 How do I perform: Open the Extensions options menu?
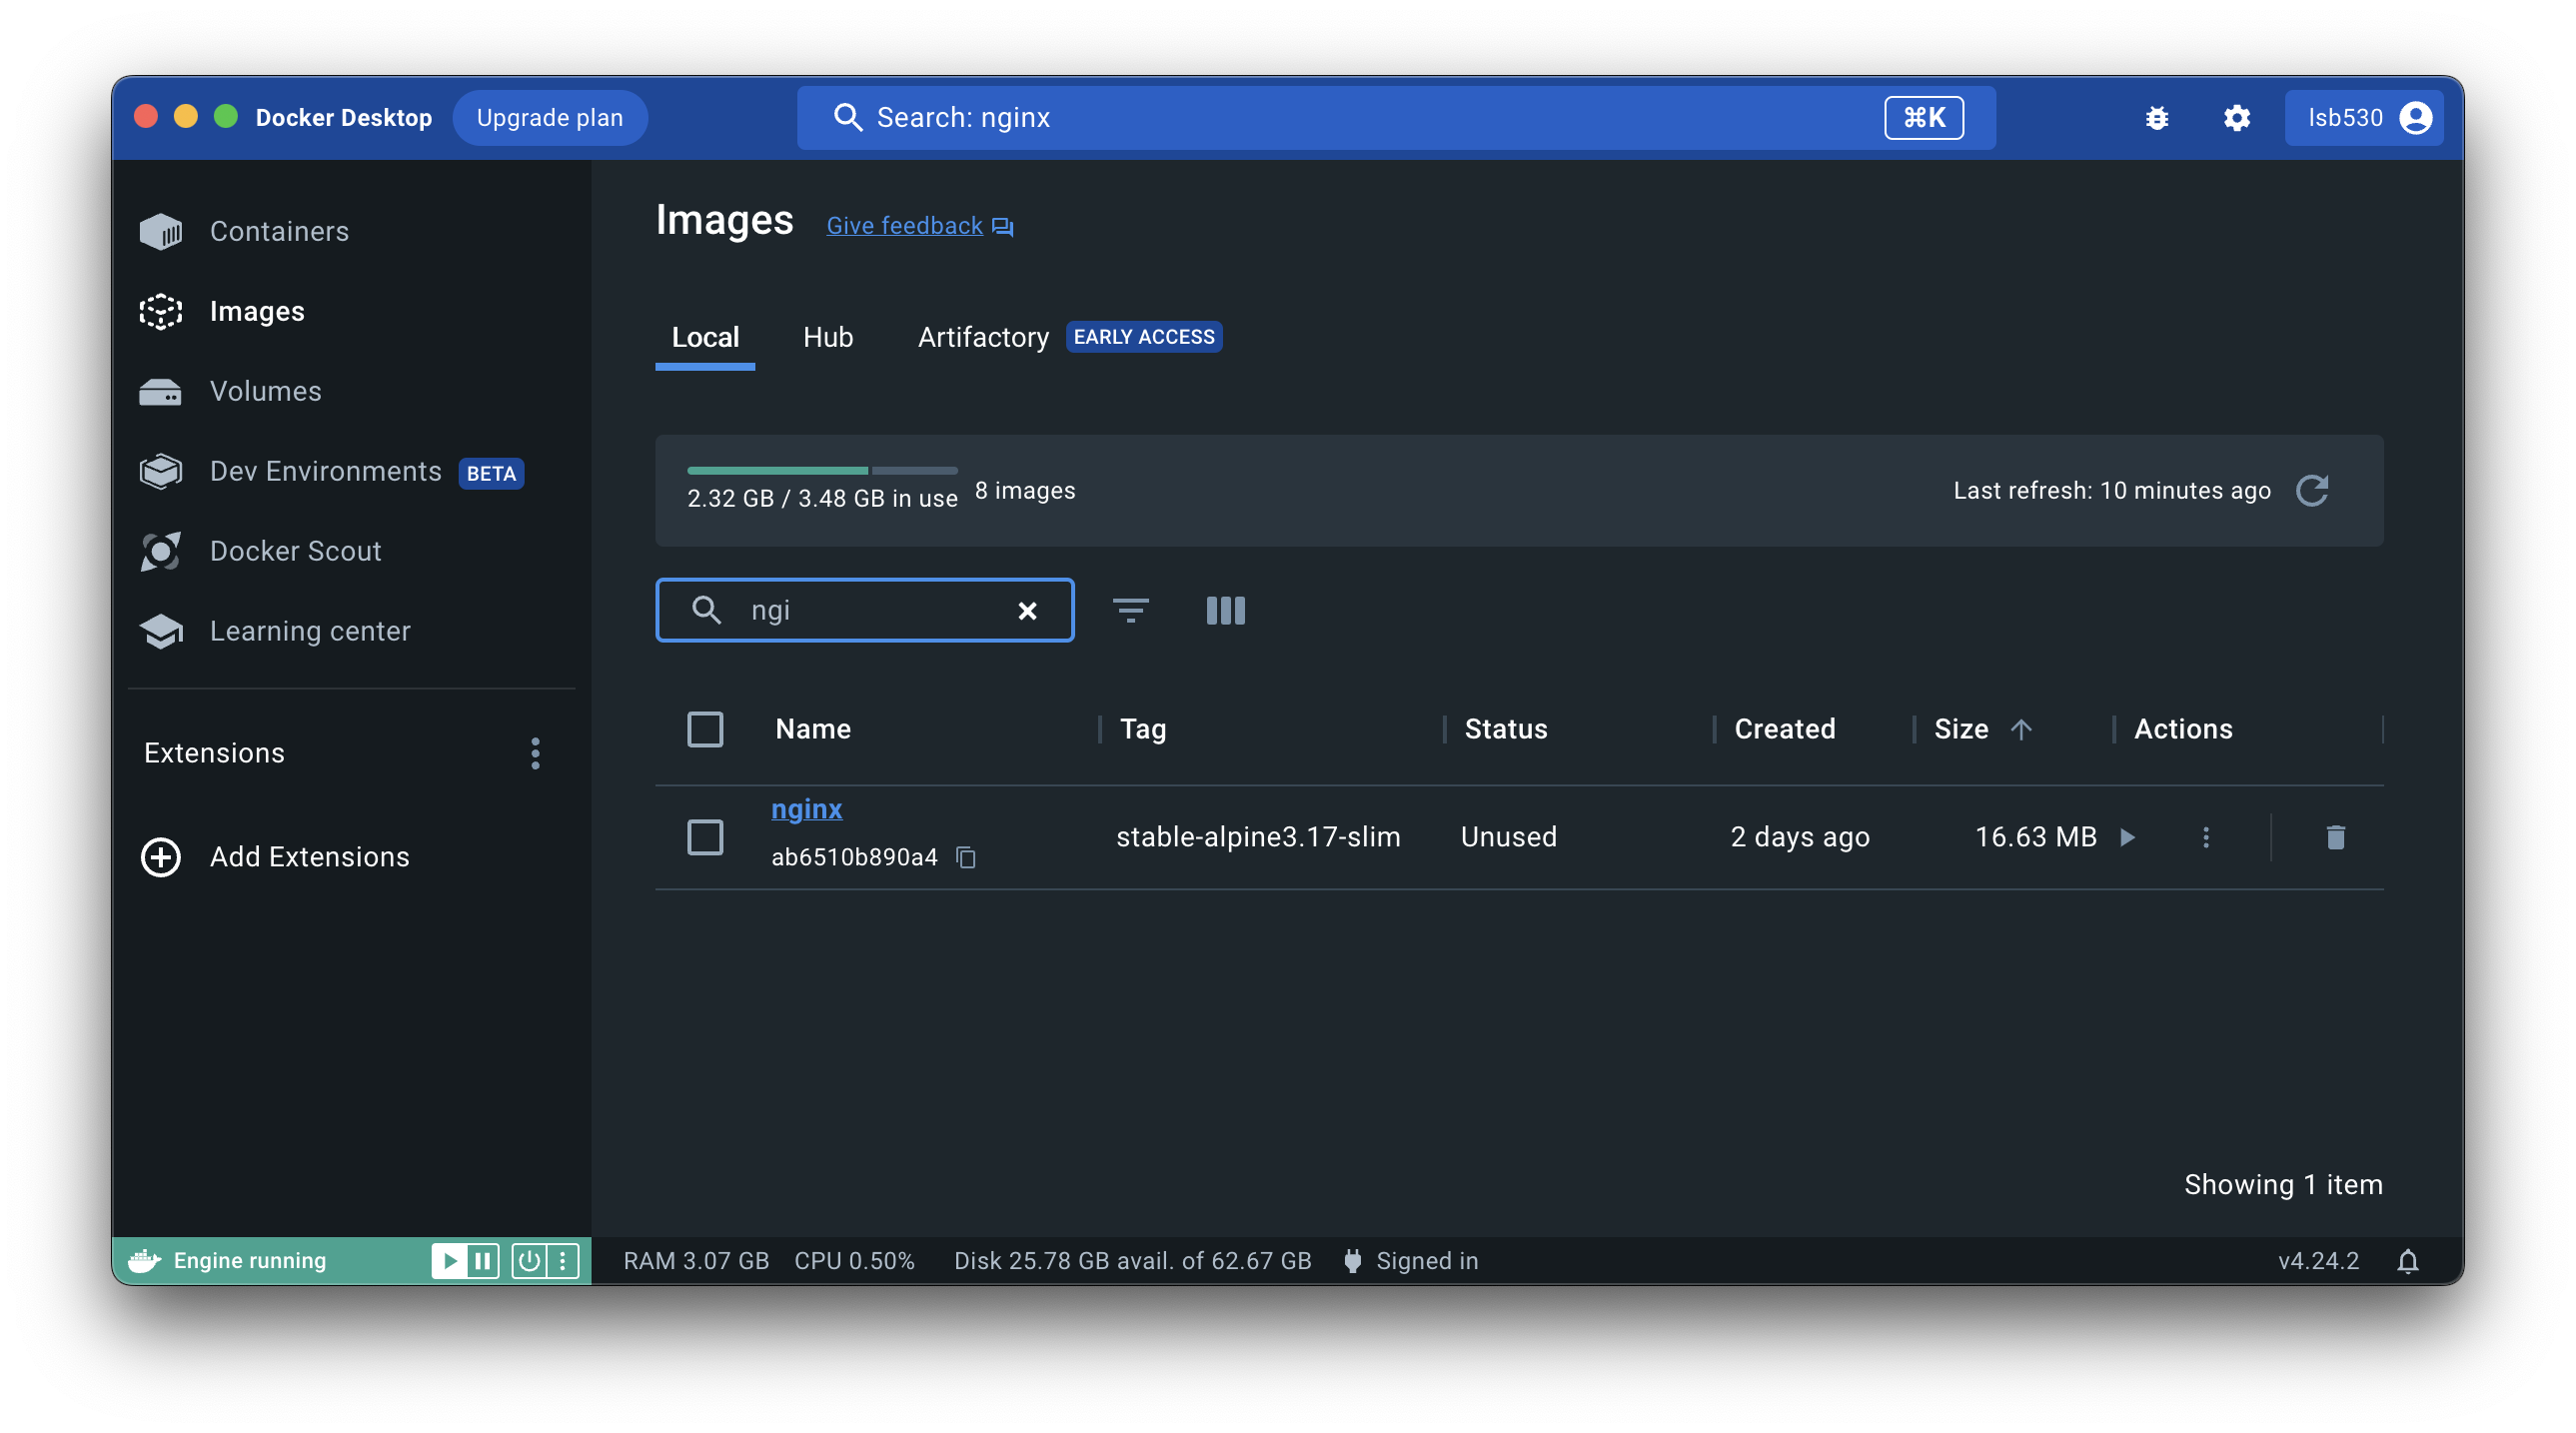535,753
